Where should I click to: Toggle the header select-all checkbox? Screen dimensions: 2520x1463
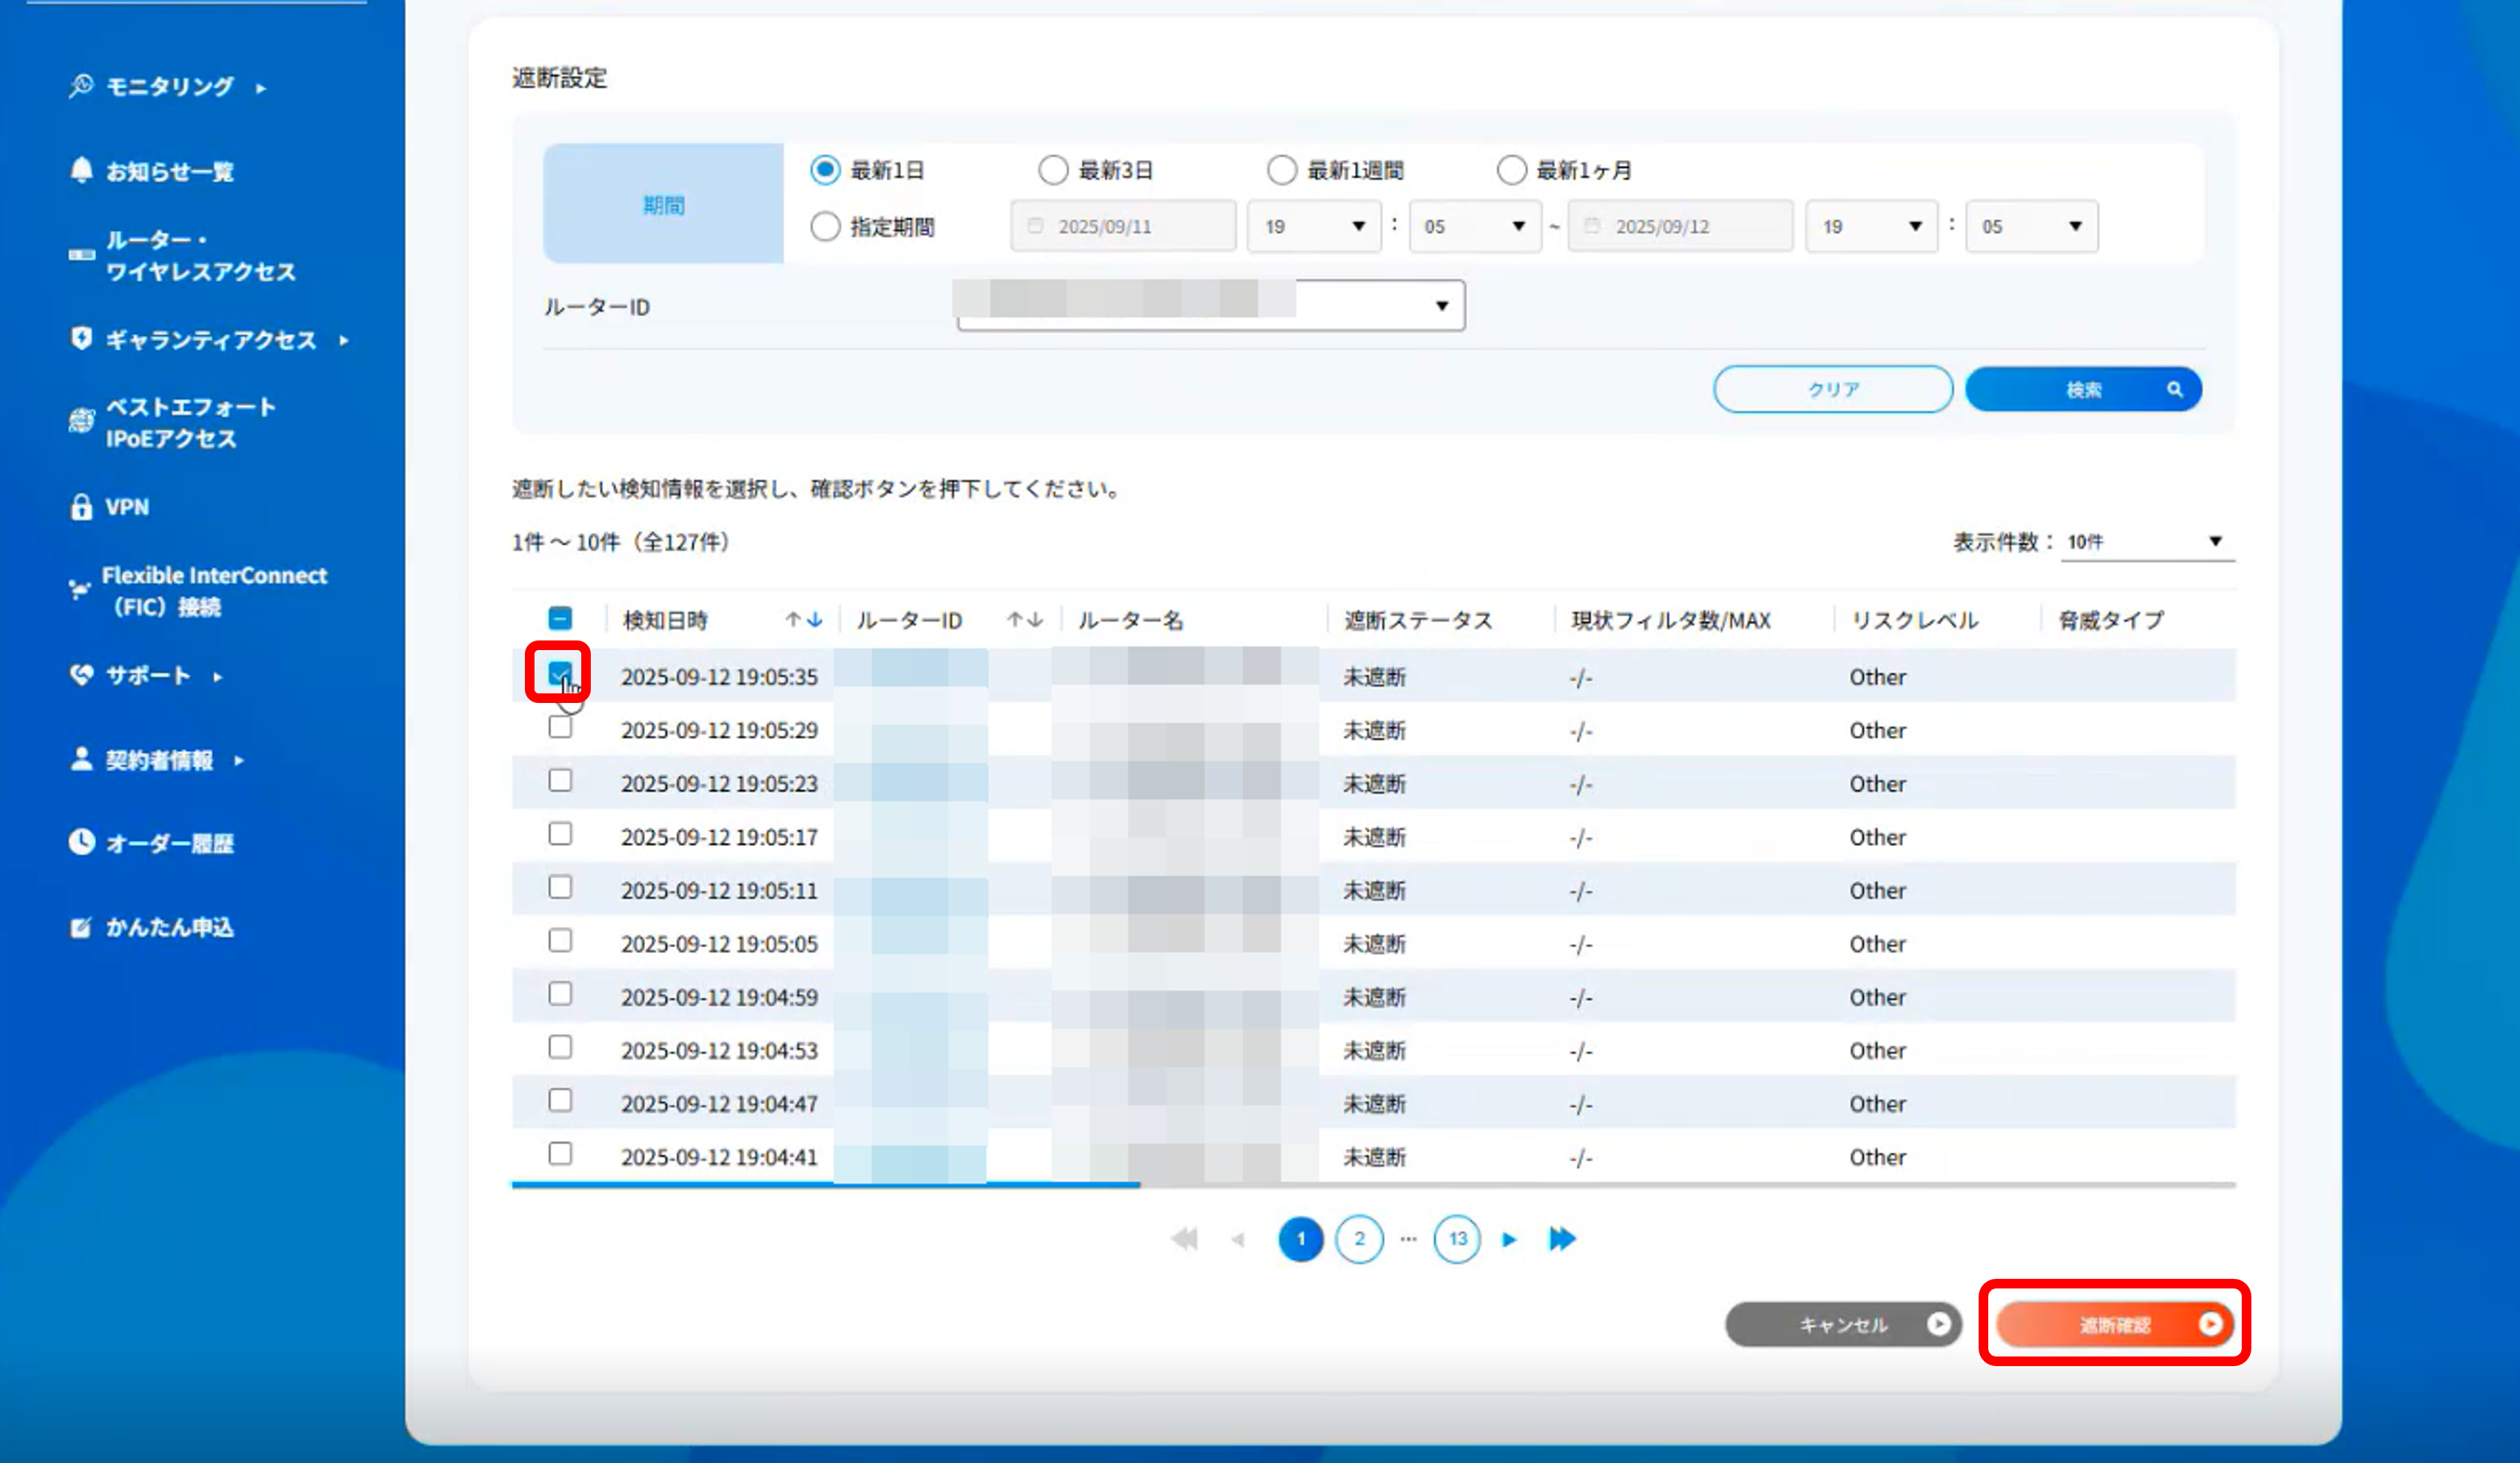click(x=560, y=619)
